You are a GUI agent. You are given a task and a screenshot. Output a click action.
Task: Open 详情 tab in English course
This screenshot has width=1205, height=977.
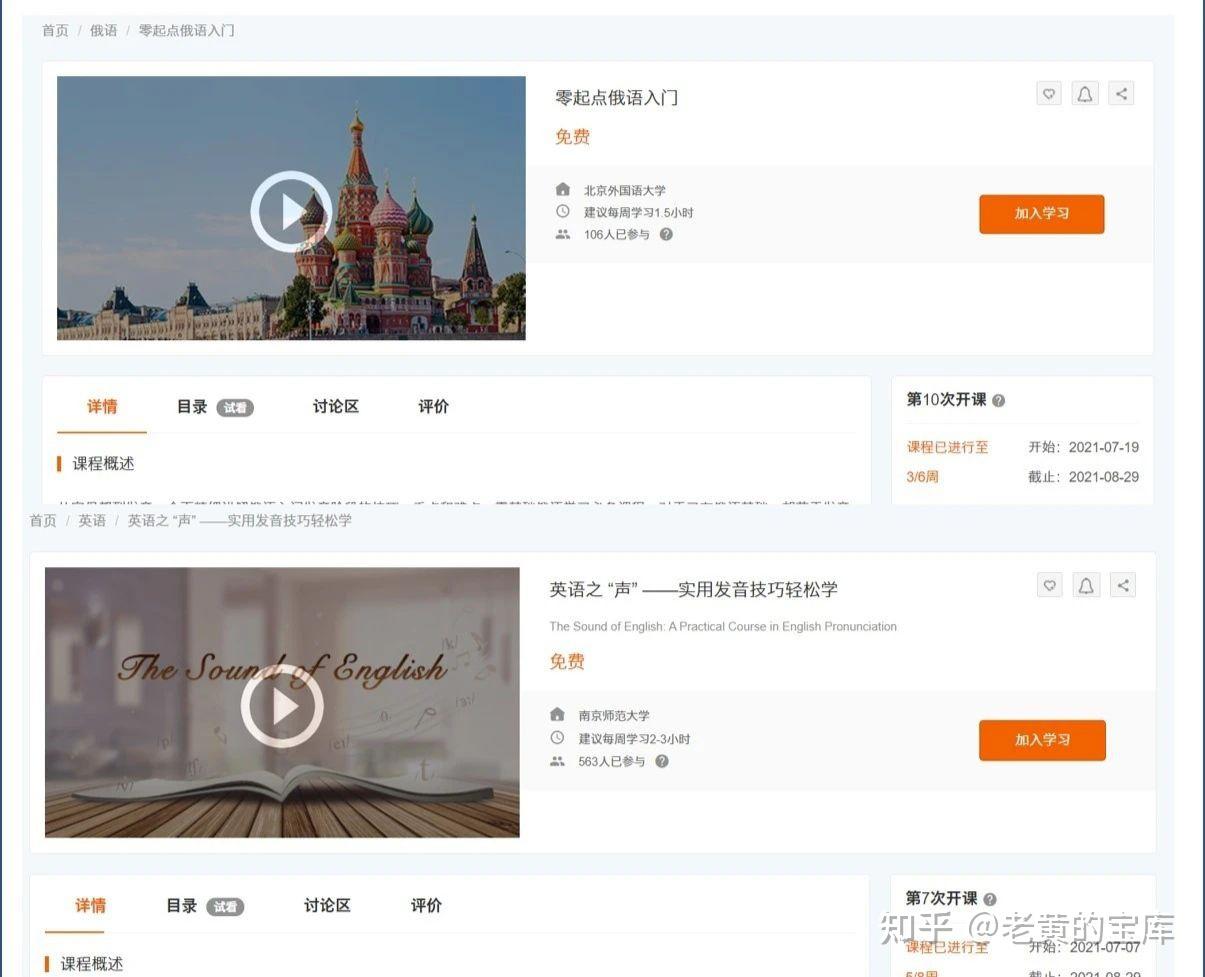pyautogui.click(x=90, y=905)
